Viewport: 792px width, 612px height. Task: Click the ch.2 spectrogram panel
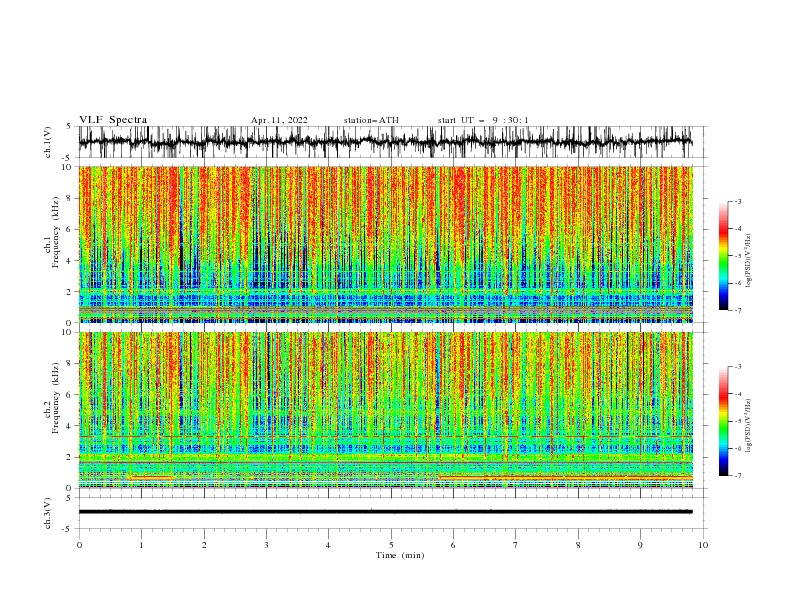[385, 410]
